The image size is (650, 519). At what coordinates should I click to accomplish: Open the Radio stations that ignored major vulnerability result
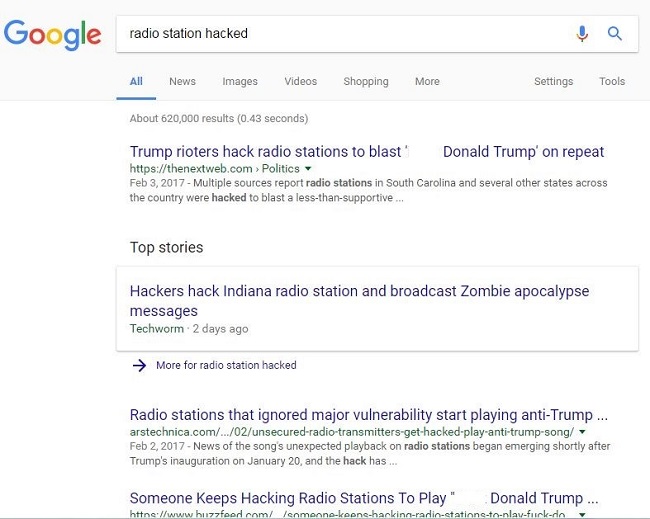pos(369,415)
